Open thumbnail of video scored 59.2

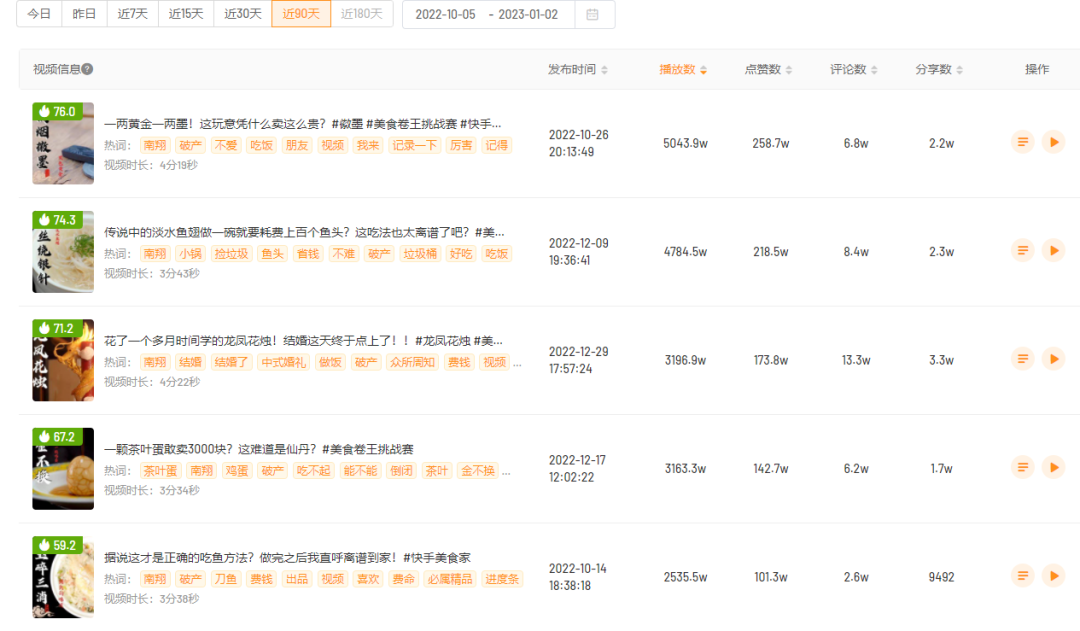coord(63,577)
